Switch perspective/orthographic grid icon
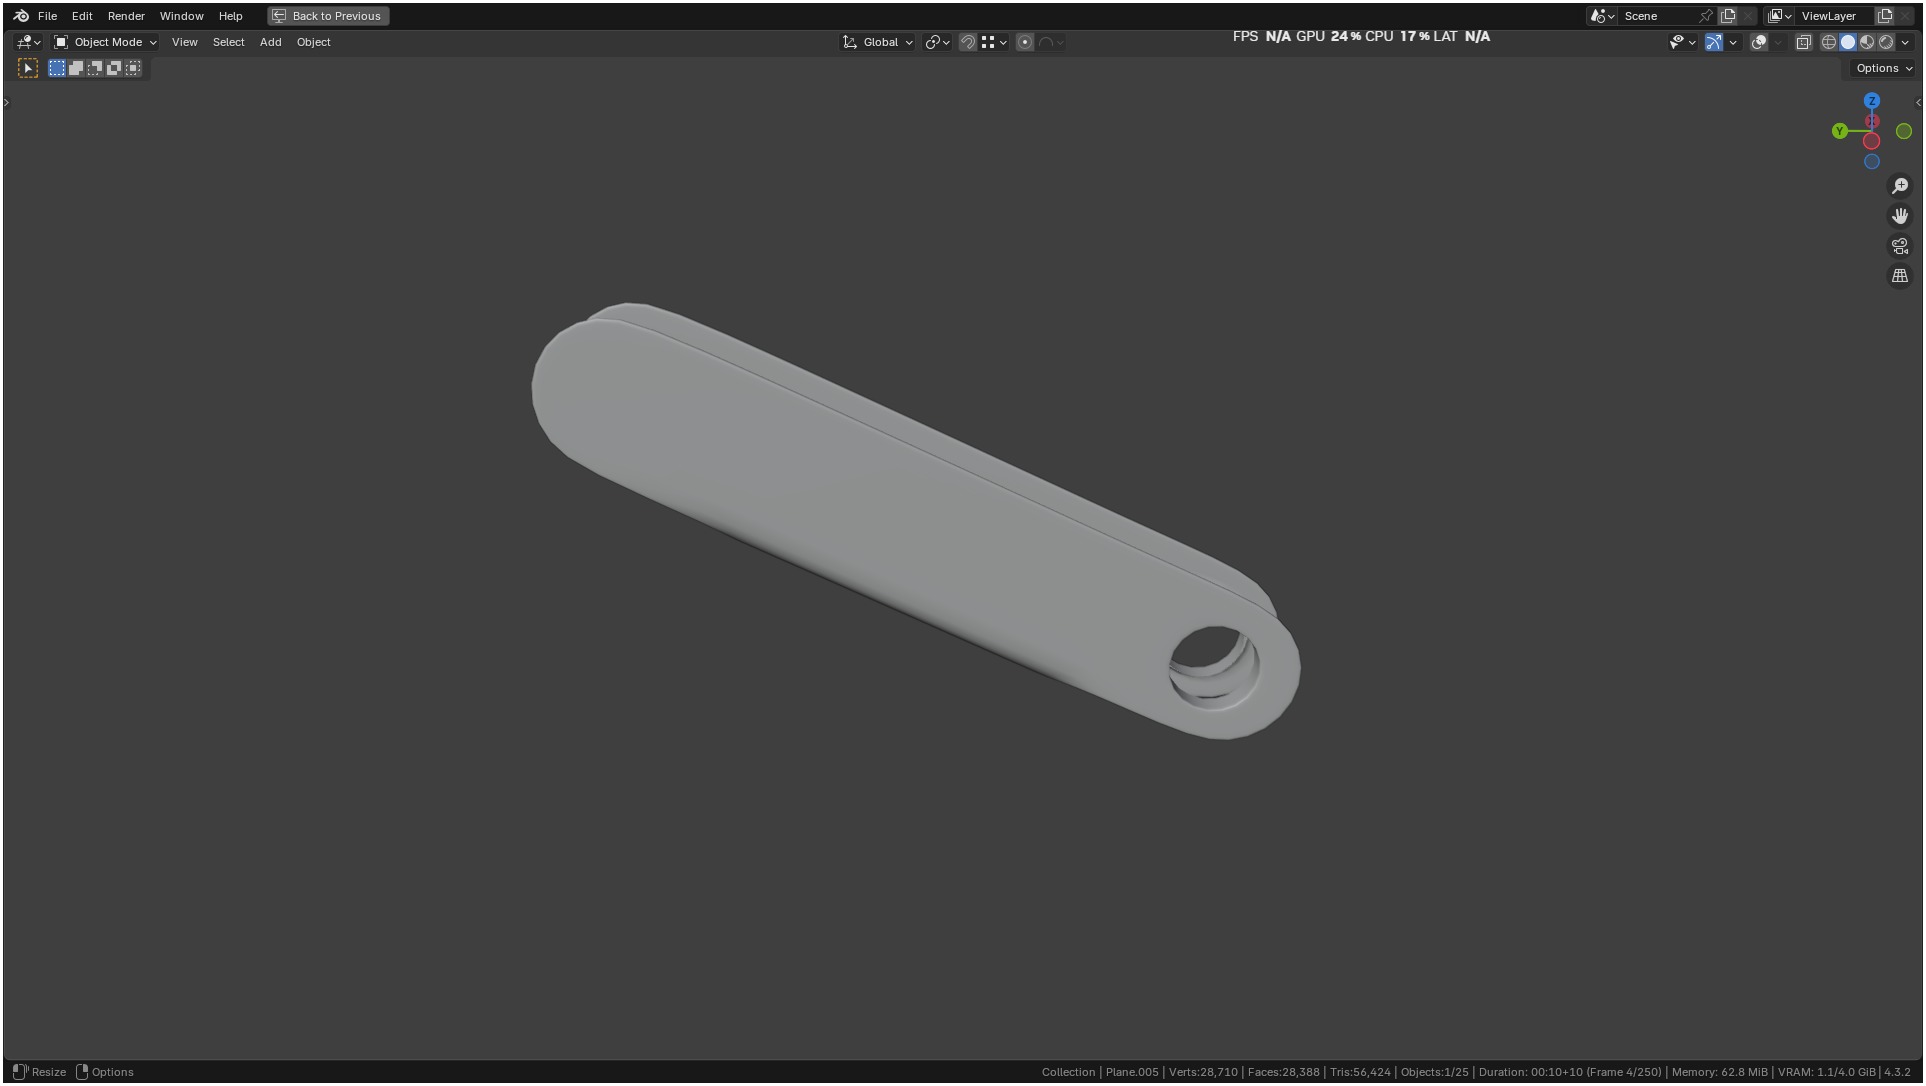1926x1086 pixels. click(1900, 276)
